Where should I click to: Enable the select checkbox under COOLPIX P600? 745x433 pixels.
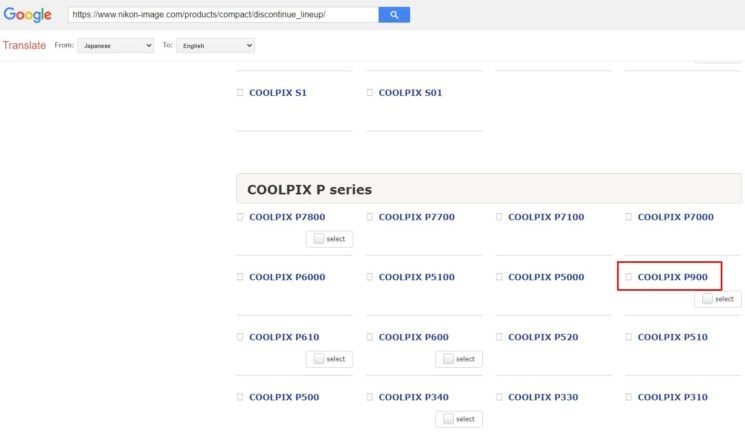point(449,359)
